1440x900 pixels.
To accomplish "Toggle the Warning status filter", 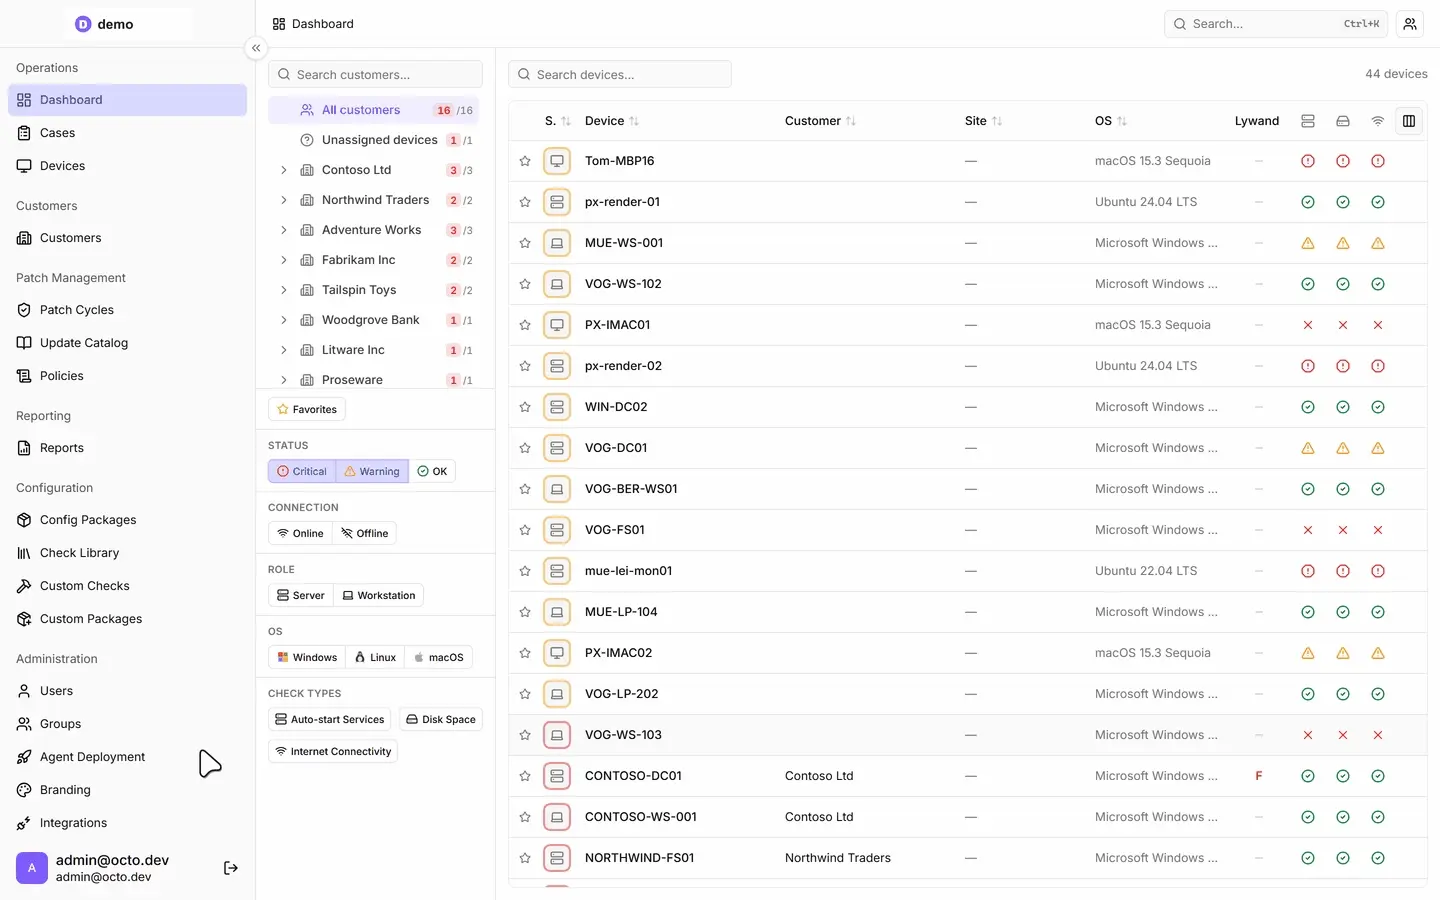I will tap(372, 471).
